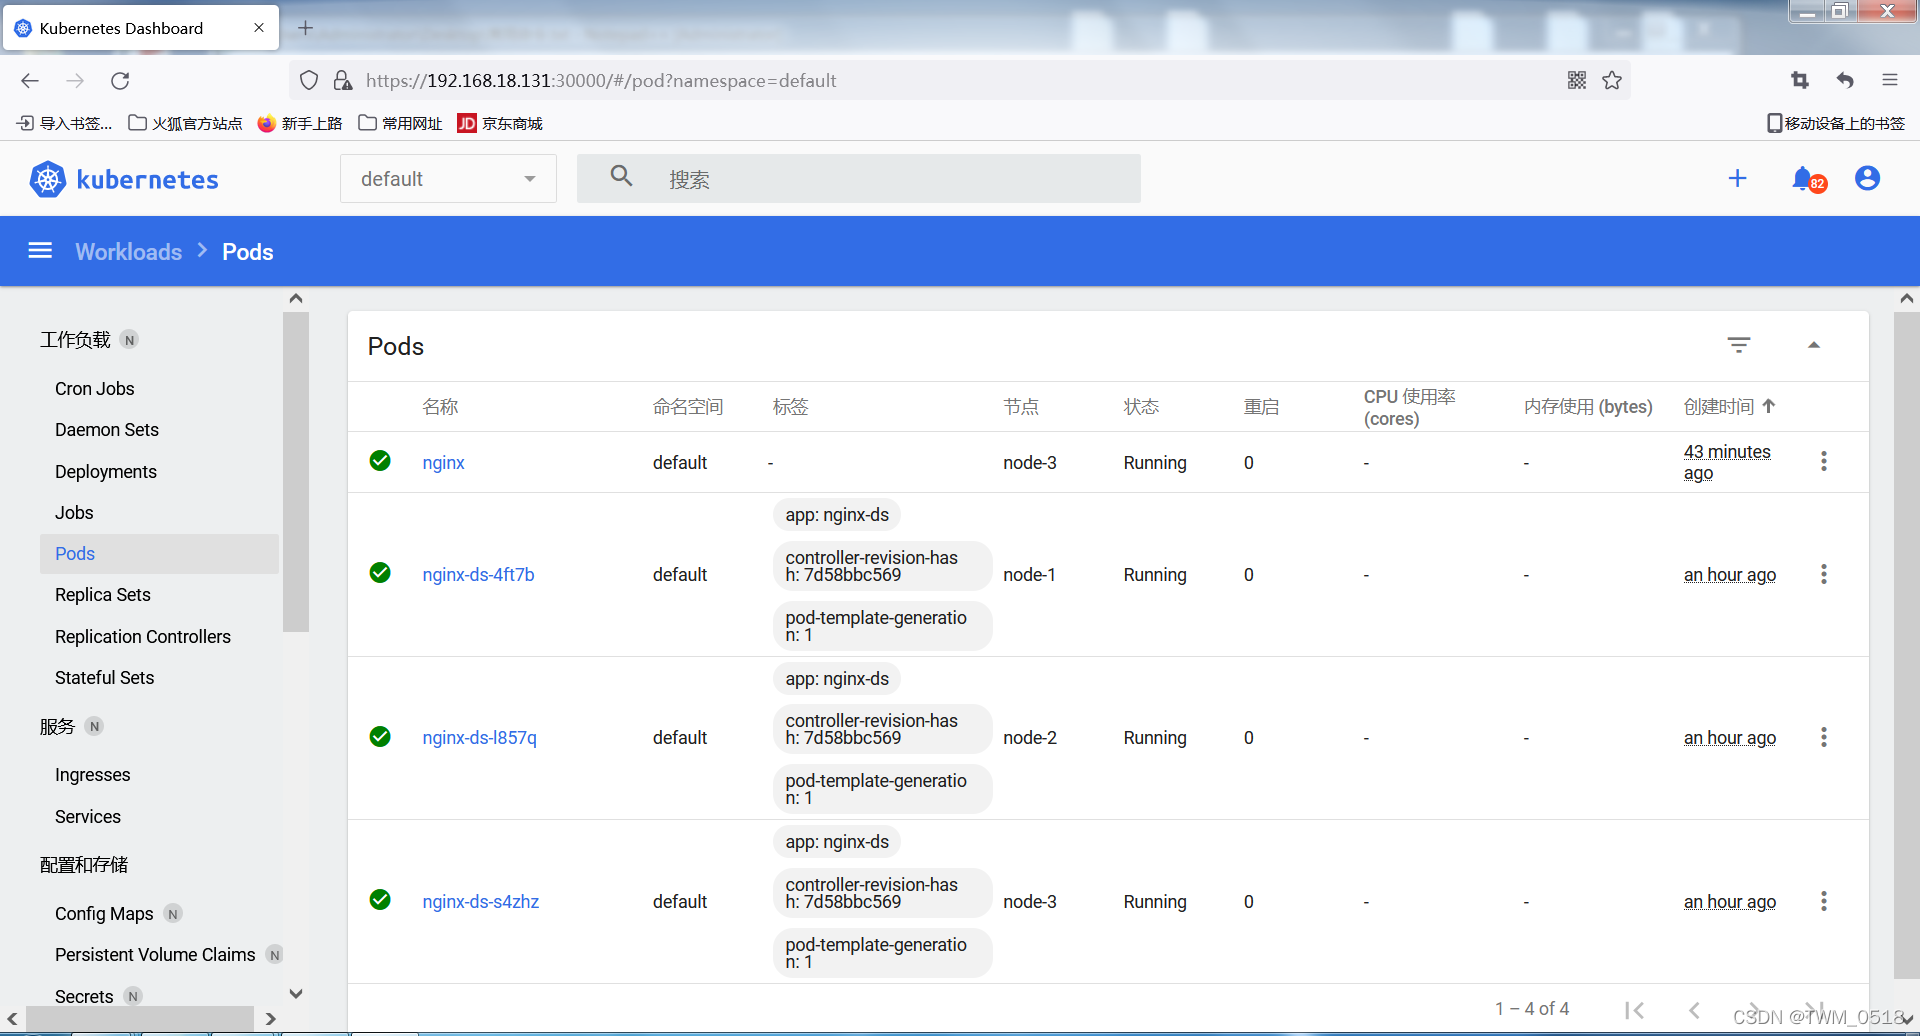Sort by the 创建时间 column header
This screenshot has width=1920, height=1036.
pos(1719,407)
